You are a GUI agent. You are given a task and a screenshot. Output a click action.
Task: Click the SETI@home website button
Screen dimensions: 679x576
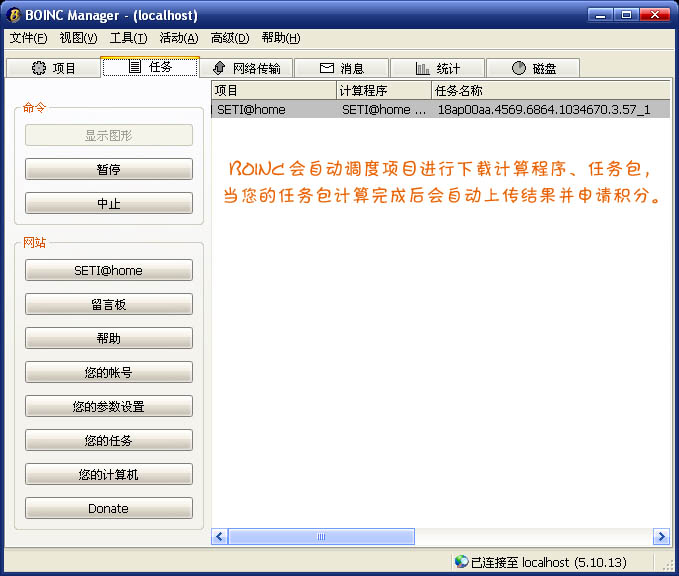point(109,270)
